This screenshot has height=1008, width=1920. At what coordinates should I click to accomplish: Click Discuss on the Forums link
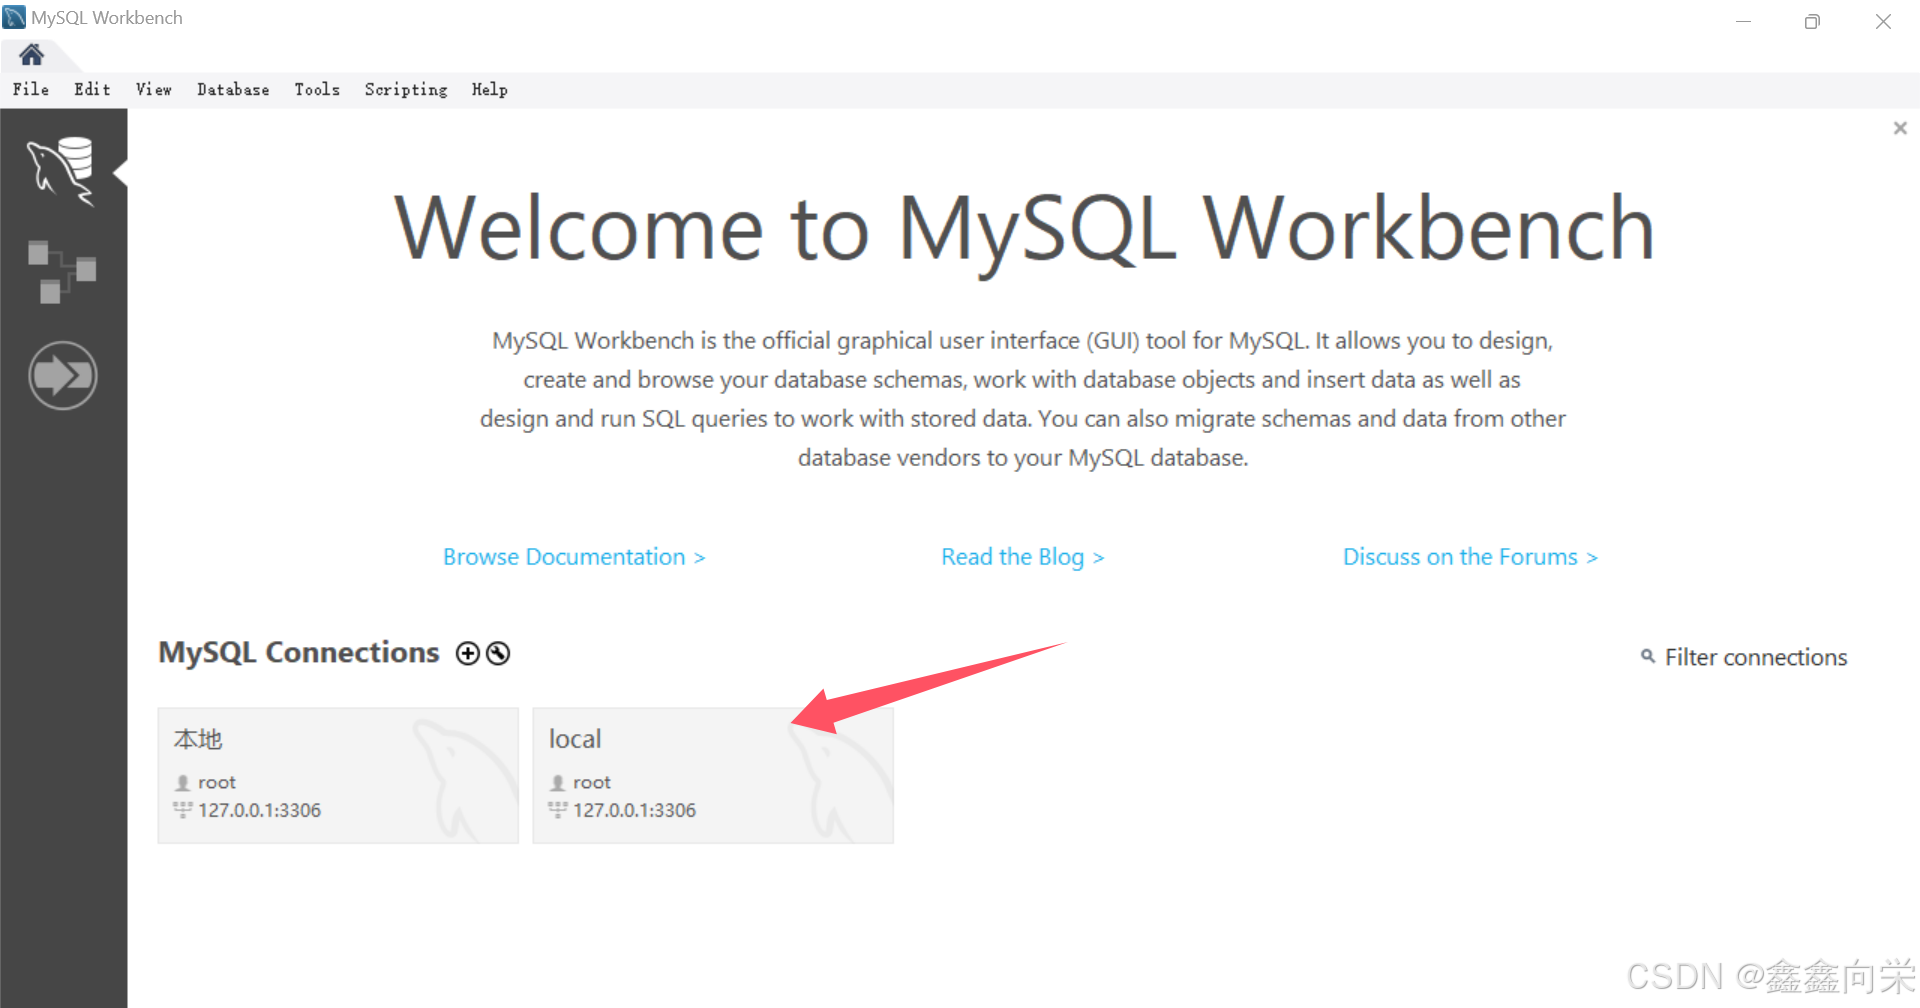1470,557
